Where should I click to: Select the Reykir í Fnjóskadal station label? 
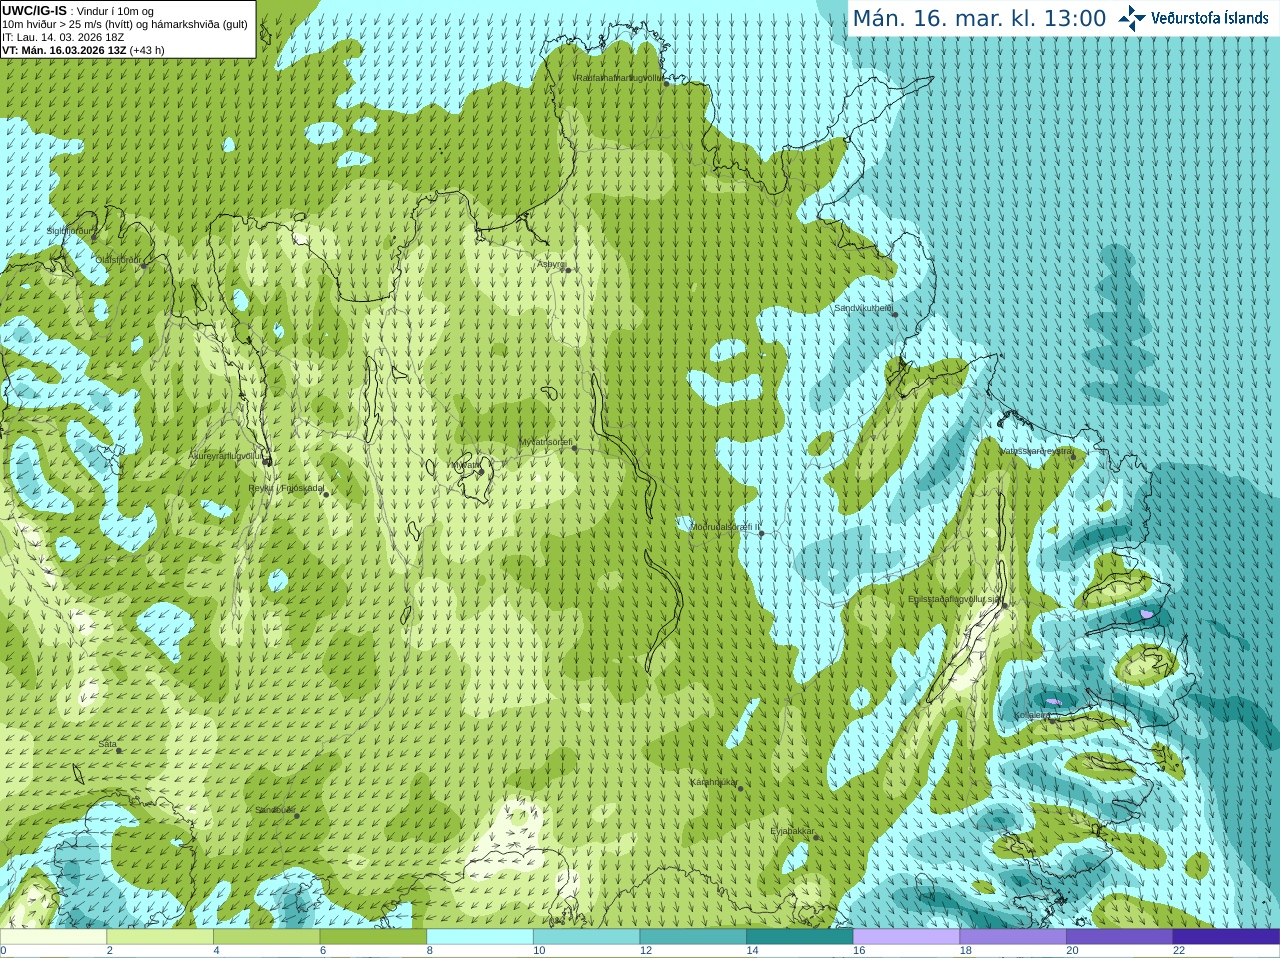pyautogui.click(x=286, y=488)
